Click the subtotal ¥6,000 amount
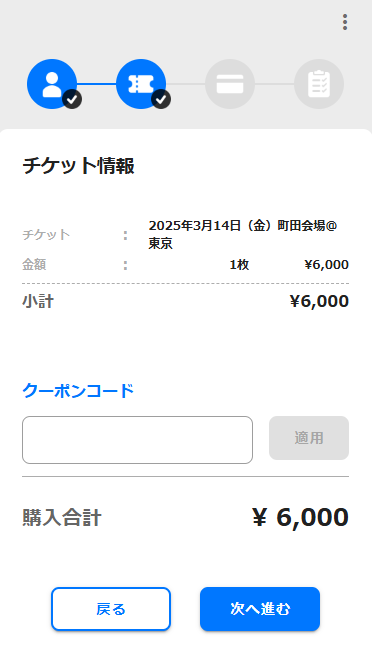The height and width of the screenshot is (665, 372). (319, 302)
